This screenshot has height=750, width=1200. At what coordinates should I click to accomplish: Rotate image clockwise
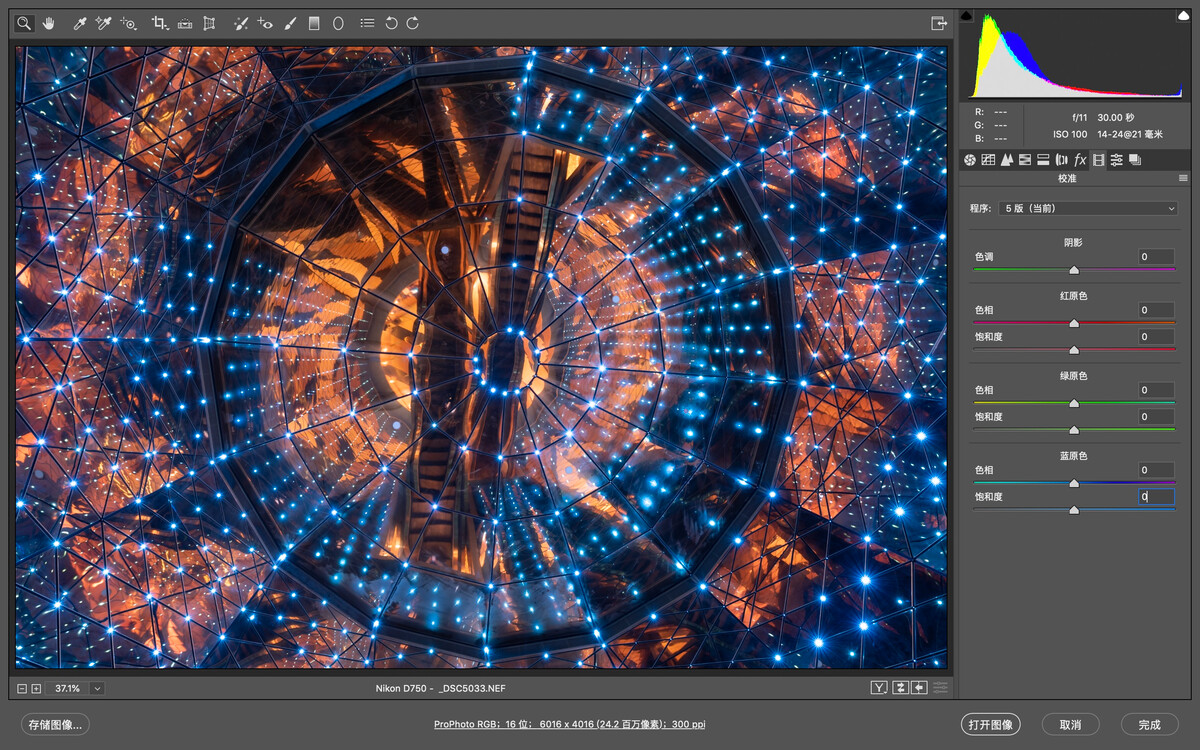413,22
